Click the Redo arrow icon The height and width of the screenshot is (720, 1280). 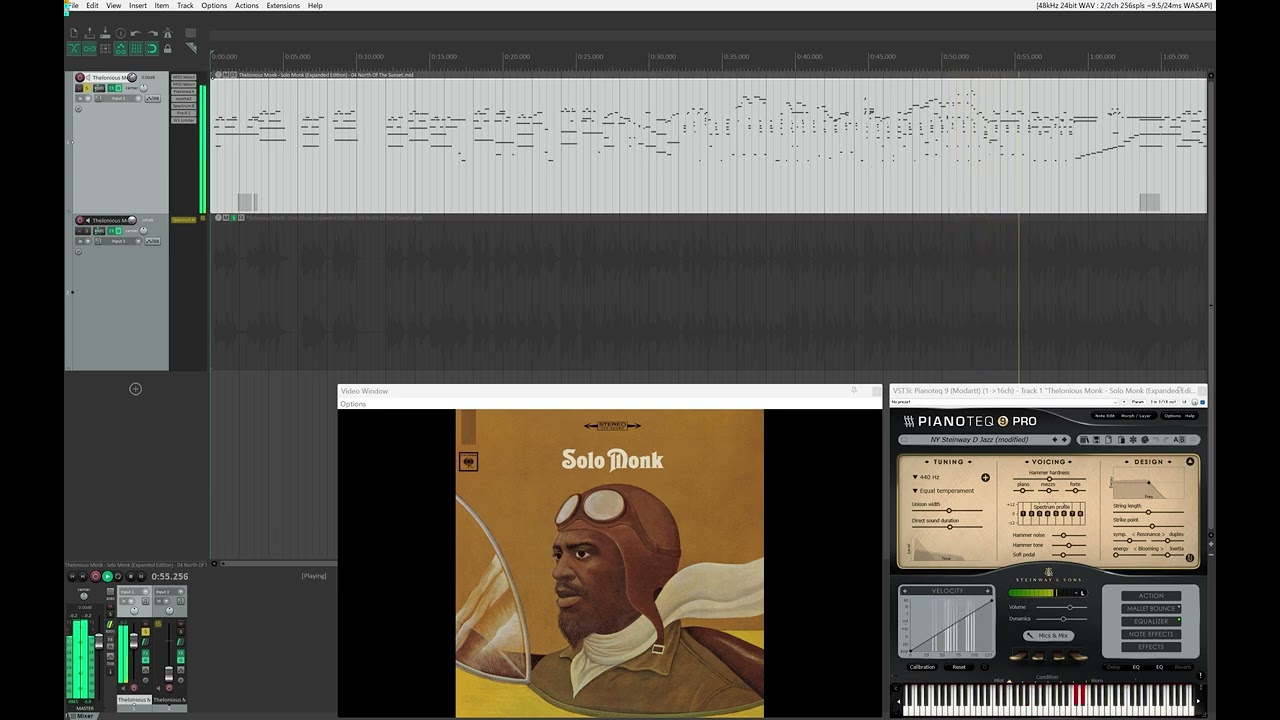click(152, 33)
